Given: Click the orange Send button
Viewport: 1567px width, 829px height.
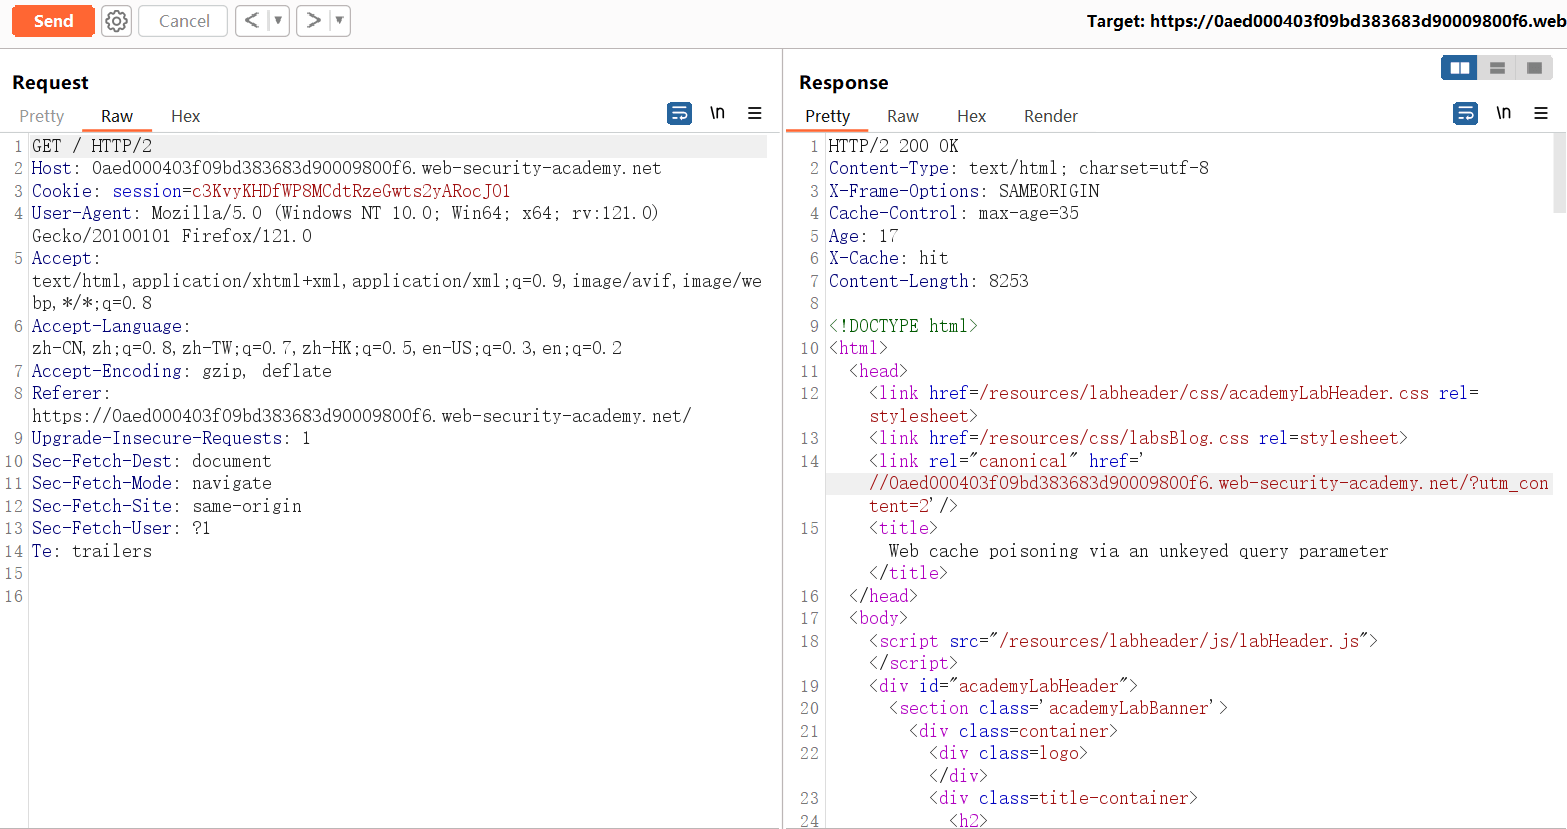Looking at the screenshot, I should tap(53, 21).
